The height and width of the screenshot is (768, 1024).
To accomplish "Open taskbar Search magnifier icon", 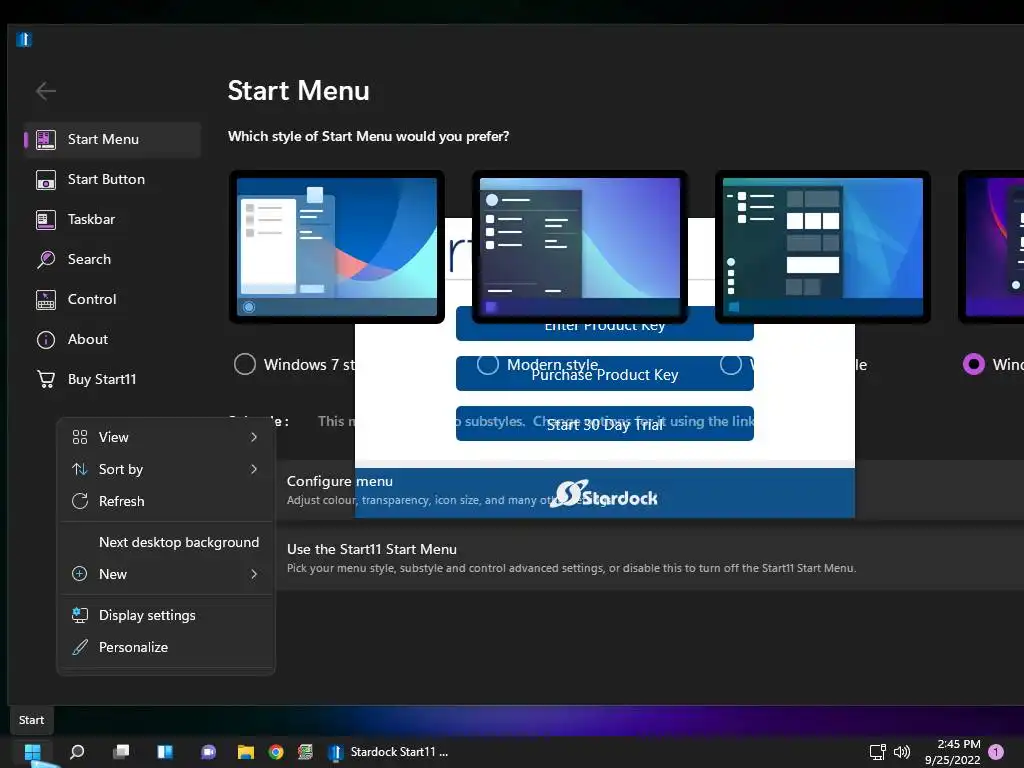I will pos(77,752).
